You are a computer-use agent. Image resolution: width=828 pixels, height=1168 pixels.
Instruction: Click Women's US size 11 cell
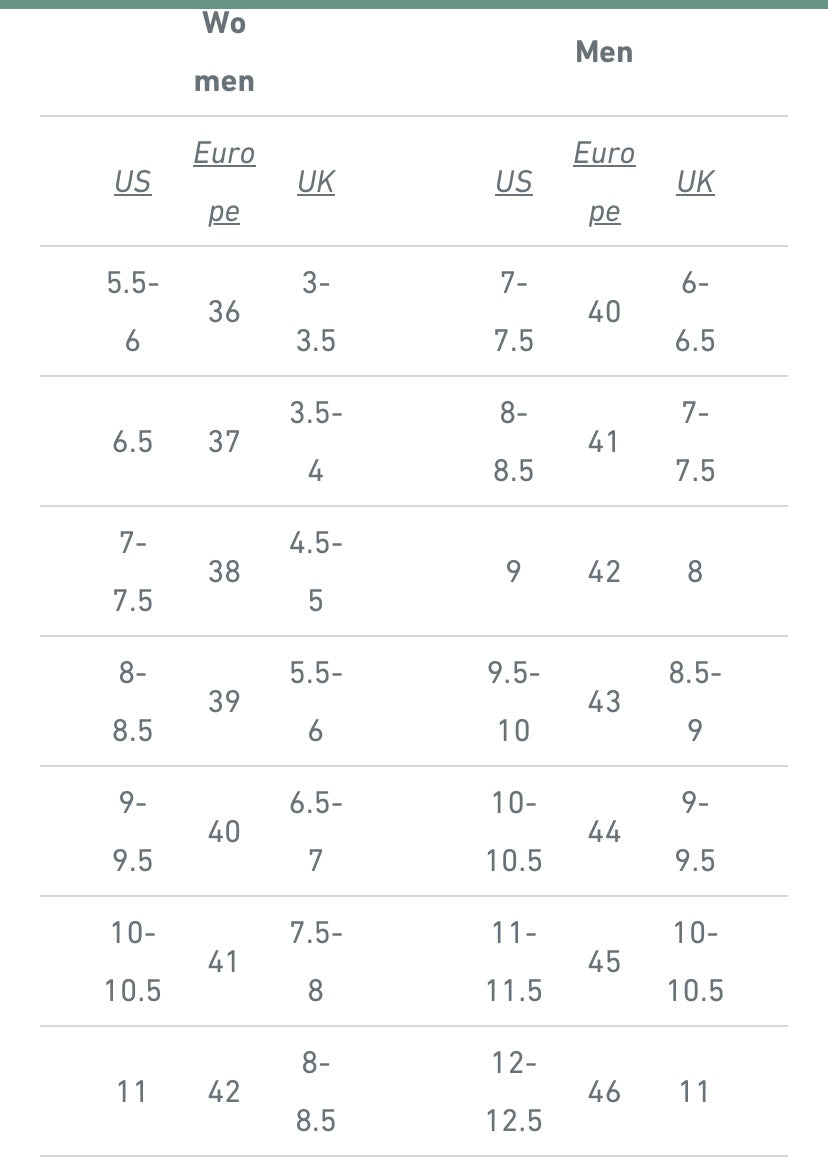[x=132, y=1092]
